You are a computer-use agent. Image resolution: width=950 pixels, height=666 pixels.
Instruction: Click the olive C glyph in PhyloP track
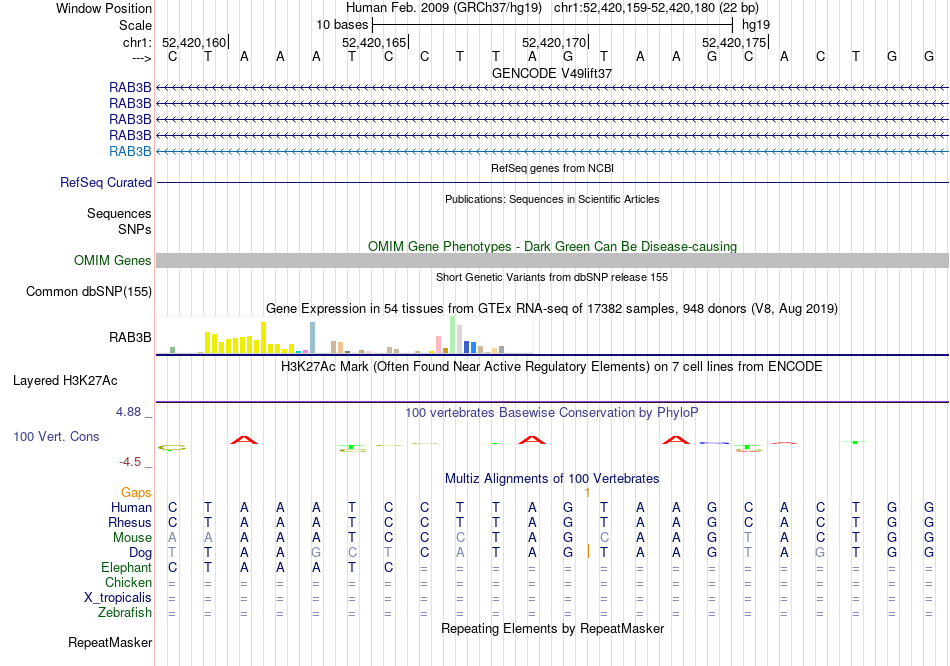click(x=172, y=447)
